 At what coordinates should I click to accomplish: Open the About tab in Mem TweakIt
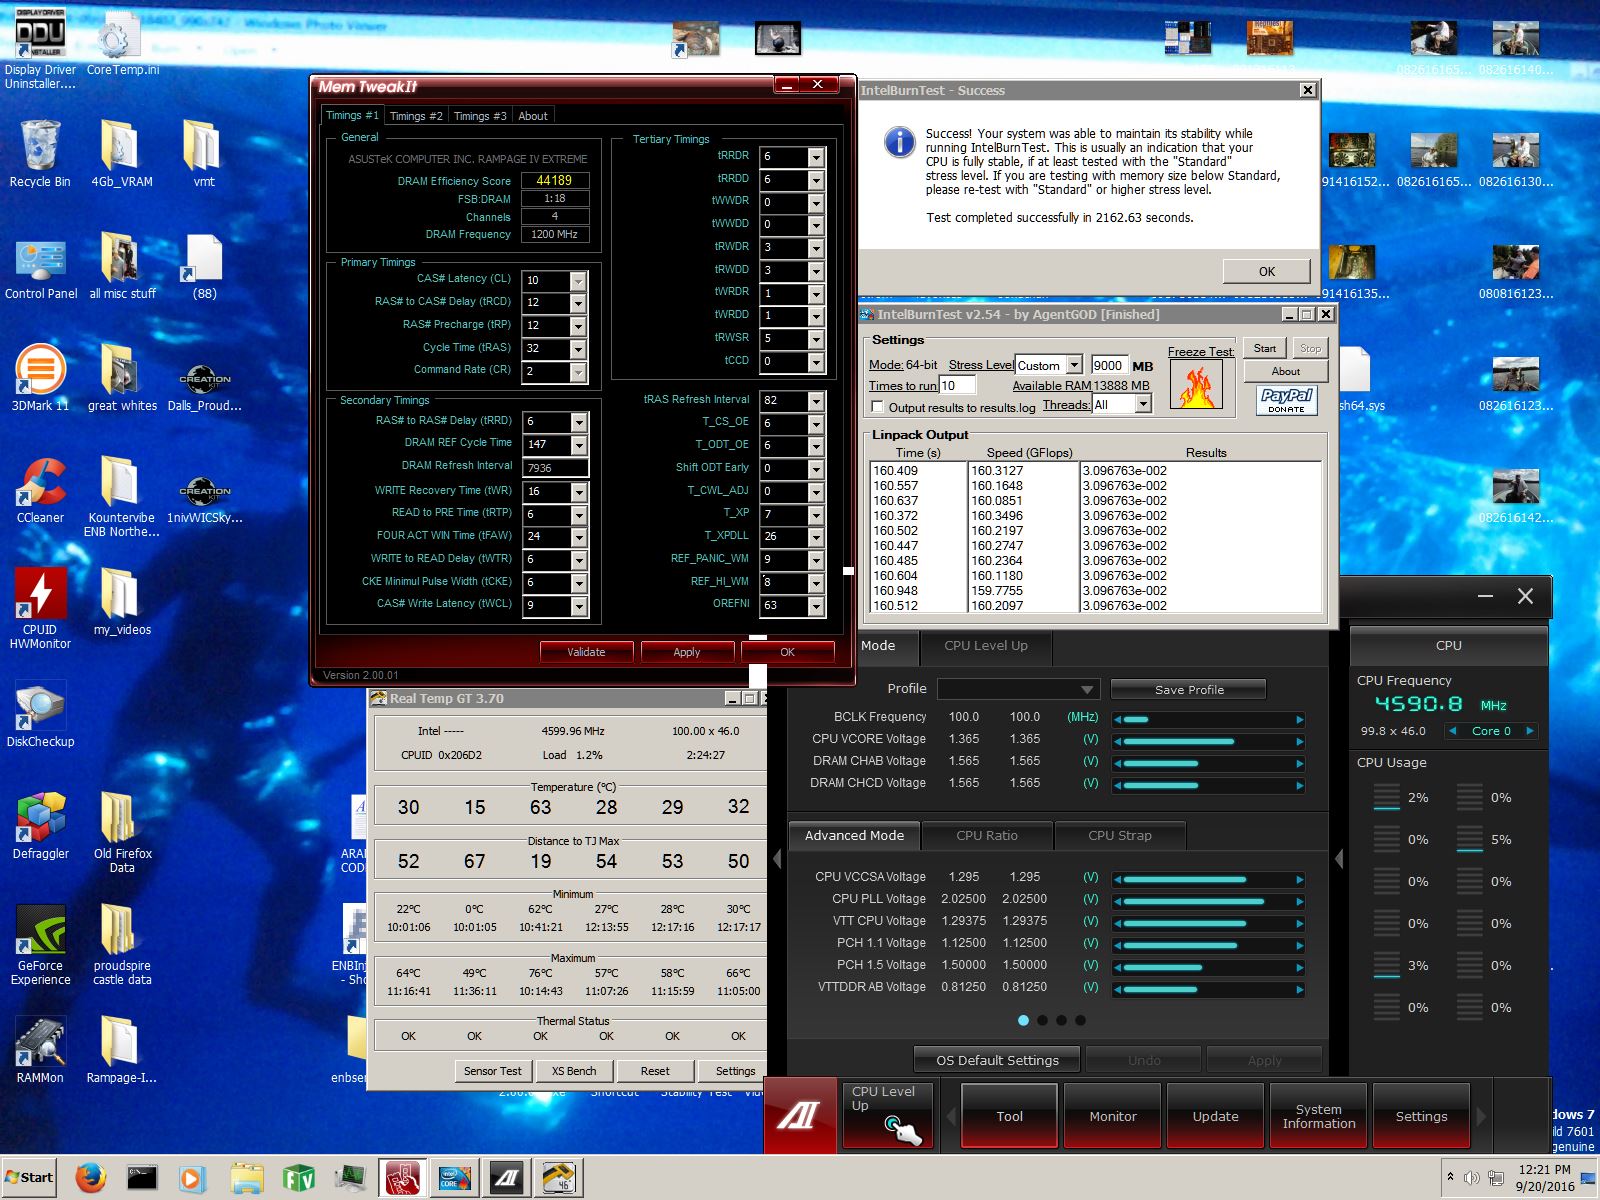pyautogui.click(x=533, y=116)
